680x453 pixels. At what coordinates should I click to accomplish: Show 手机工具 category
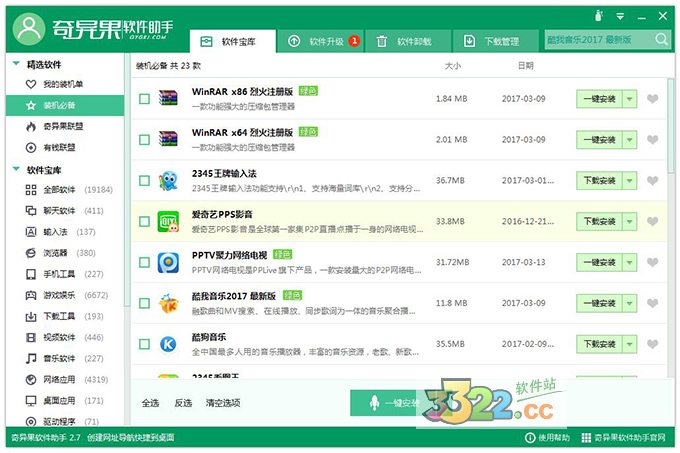click(65, 274)
